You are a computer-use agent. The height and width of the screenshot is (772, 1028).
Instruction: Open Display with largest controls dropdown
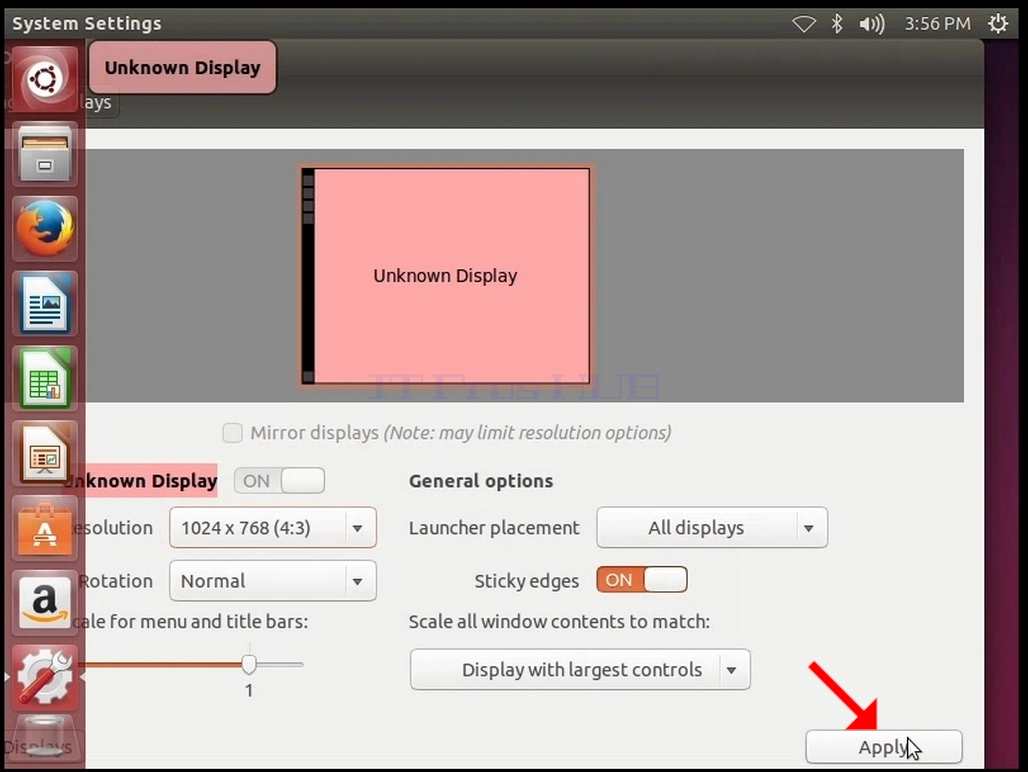pos(580,669)
